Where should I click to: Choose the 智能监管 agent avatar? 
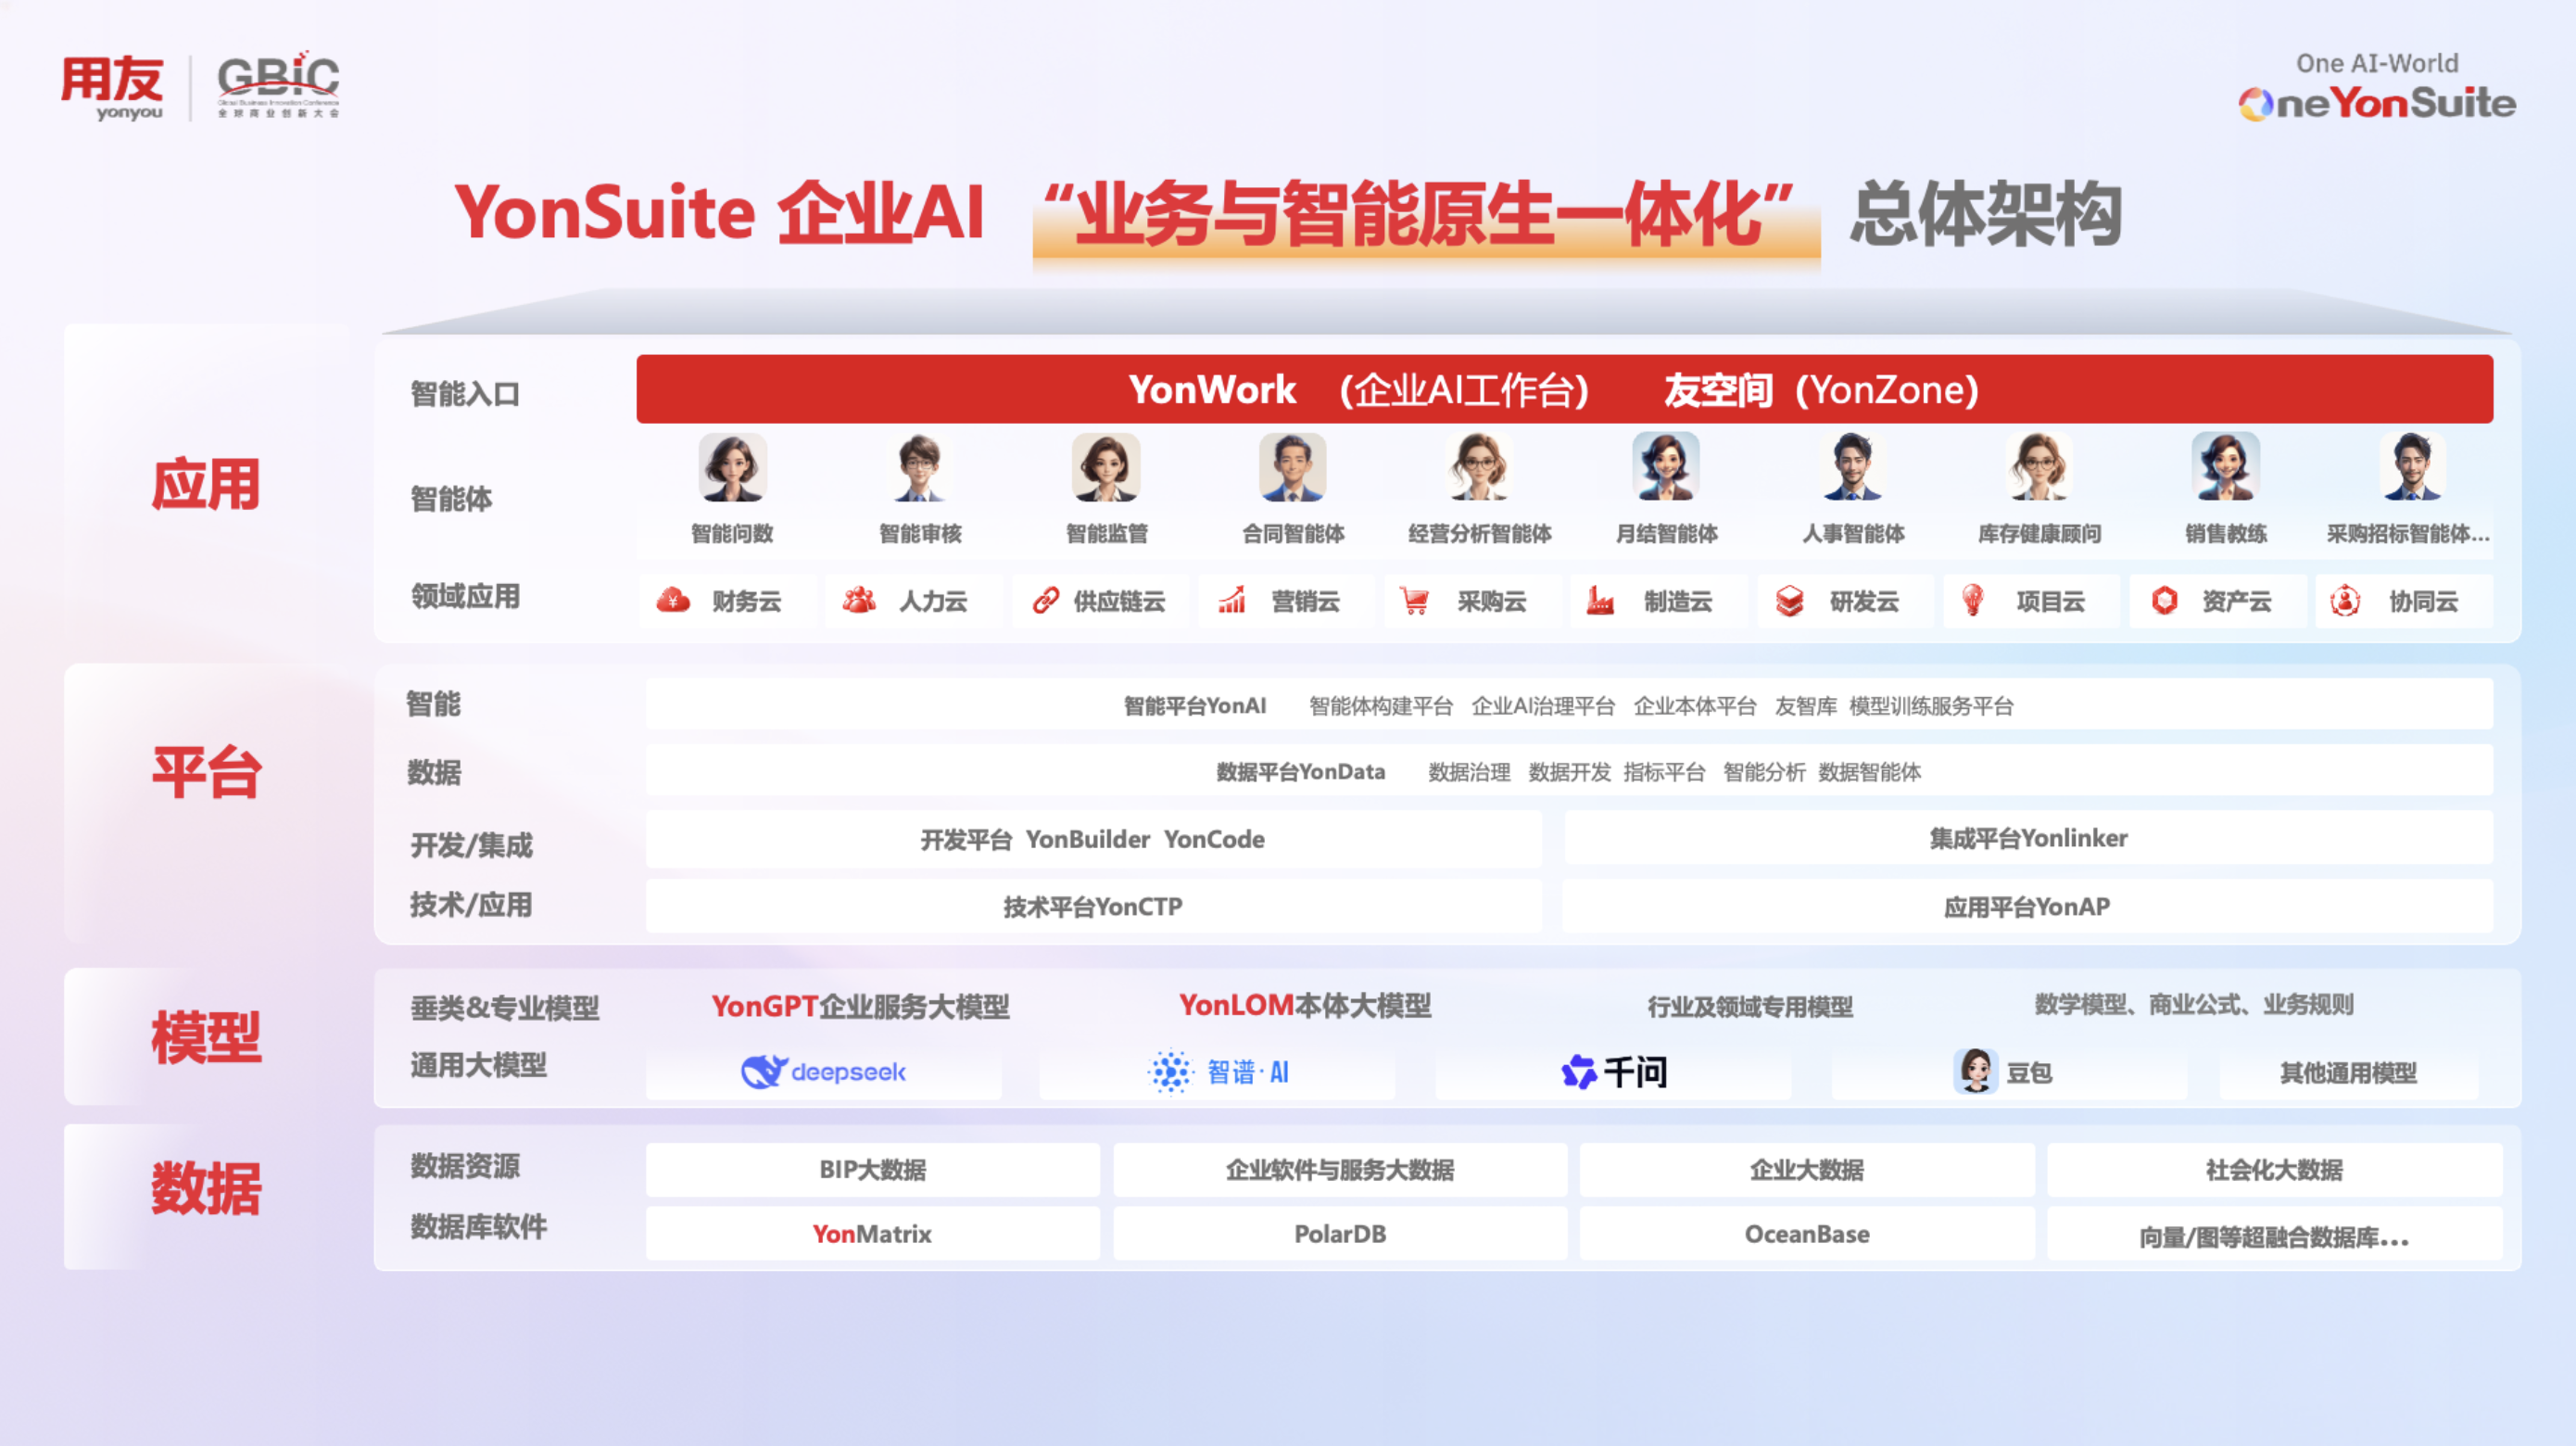pos(1106,467)
